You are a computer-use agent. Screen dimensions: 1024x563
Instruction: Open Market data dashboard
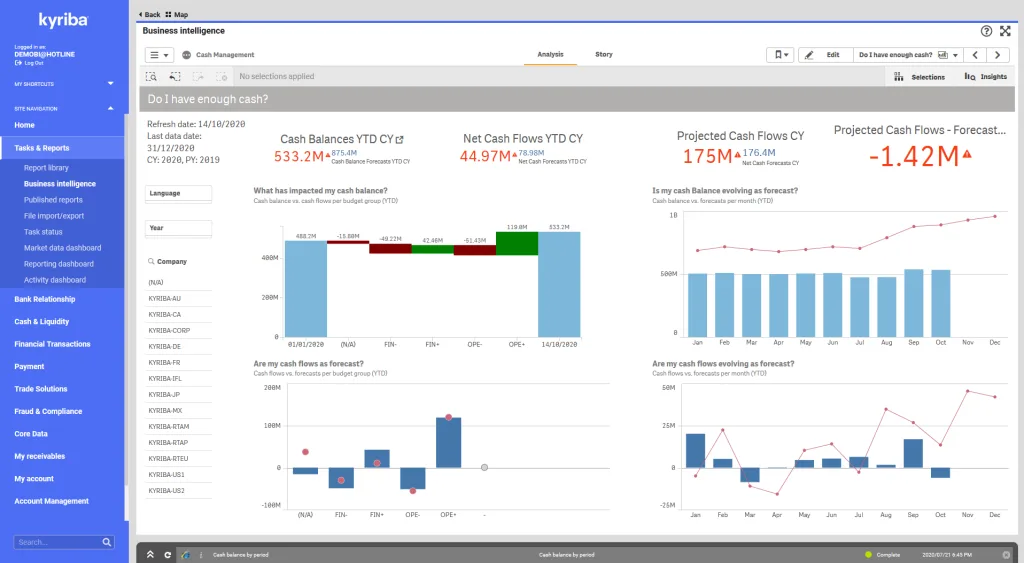point(63,248)
